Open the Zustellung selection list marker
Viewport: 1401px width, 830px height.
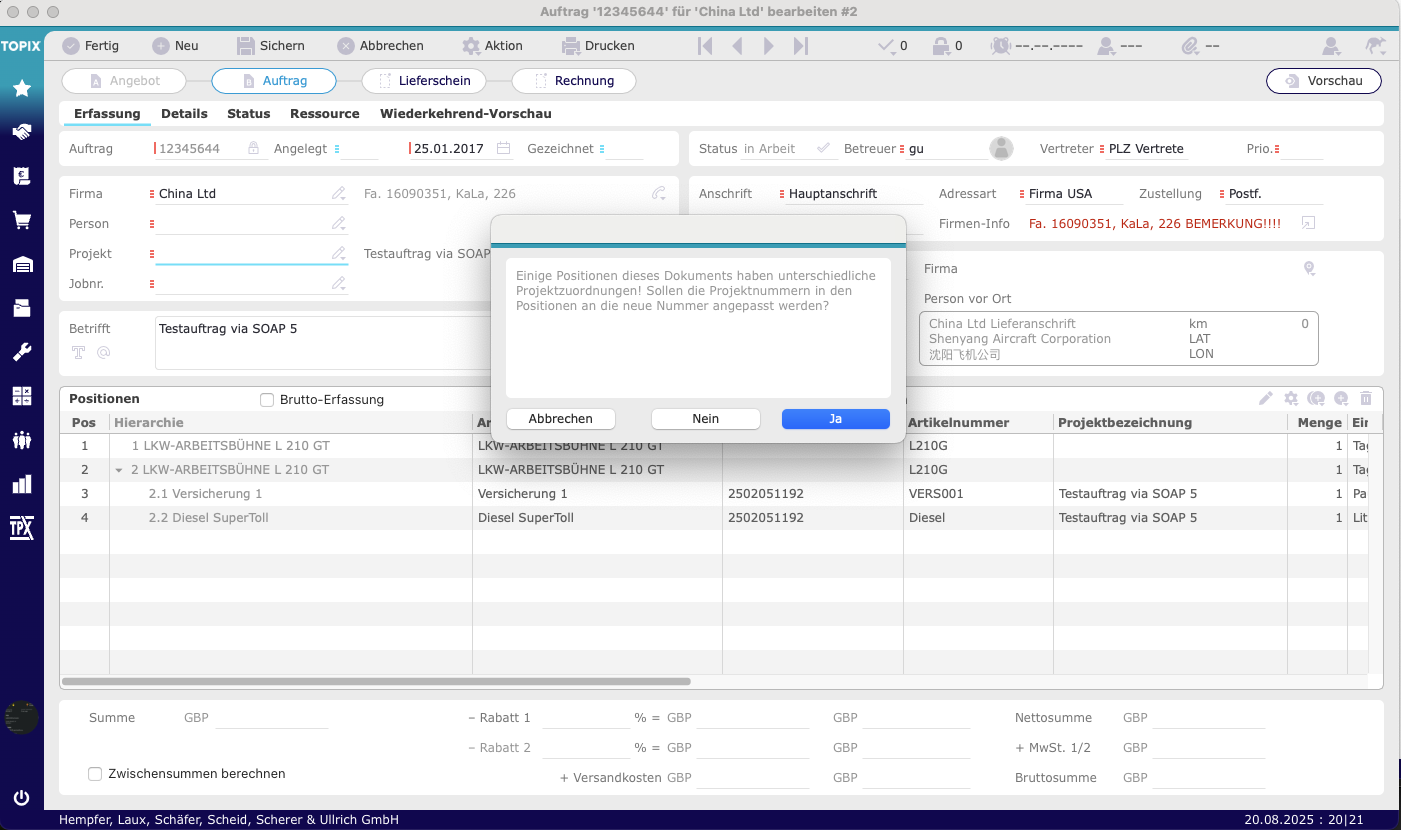[1222, 194]
